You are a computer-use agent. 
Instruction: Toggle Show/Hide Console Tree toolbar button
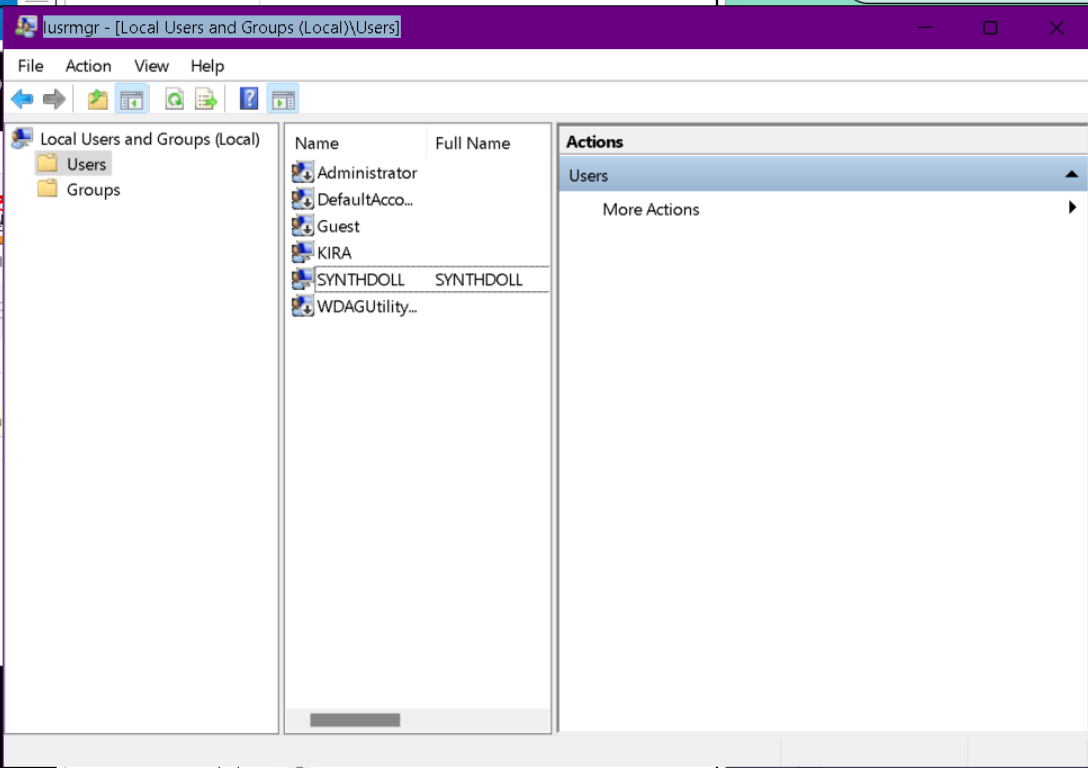tap(131, 99)
